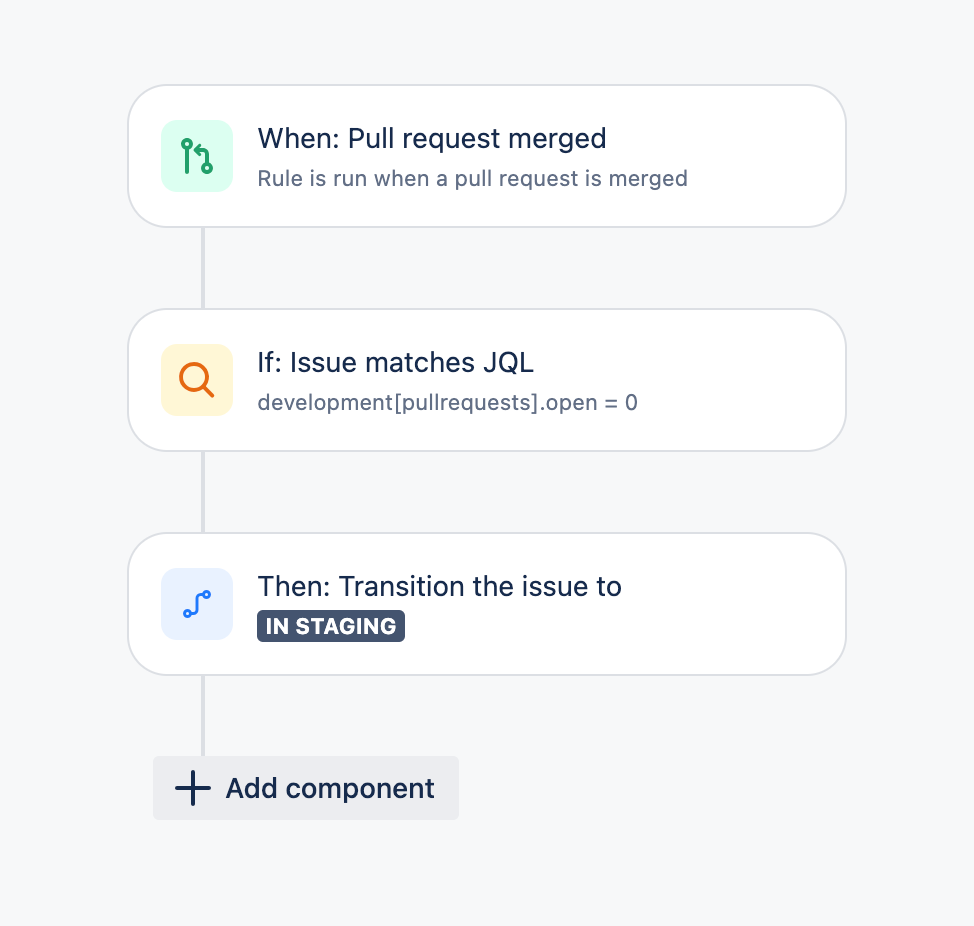Click the word 'Then:' on the action card
This screenshot has width=974, height=926.
click(x=294, y=587)
